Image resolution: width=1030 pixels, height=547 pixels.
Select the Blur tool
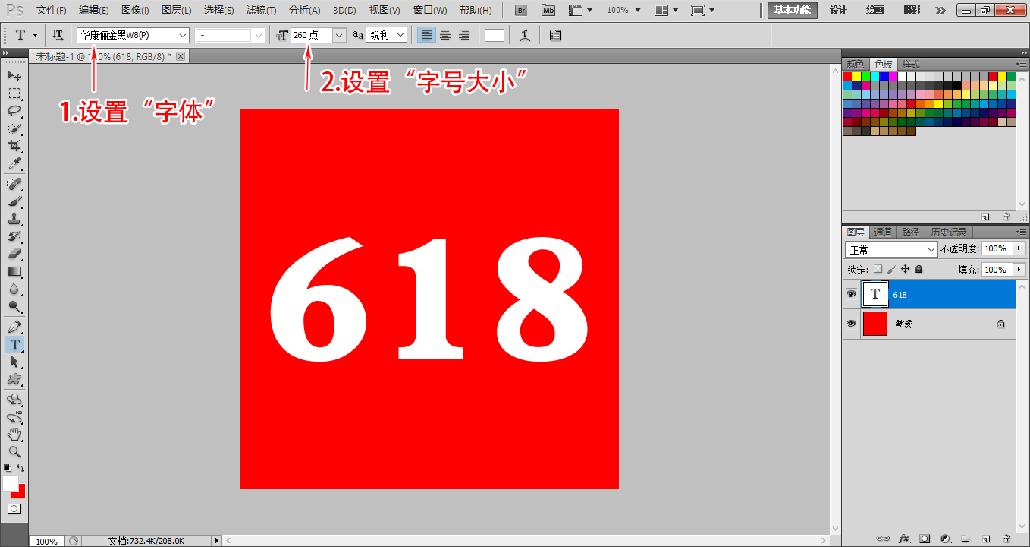(x=14, y=289)
